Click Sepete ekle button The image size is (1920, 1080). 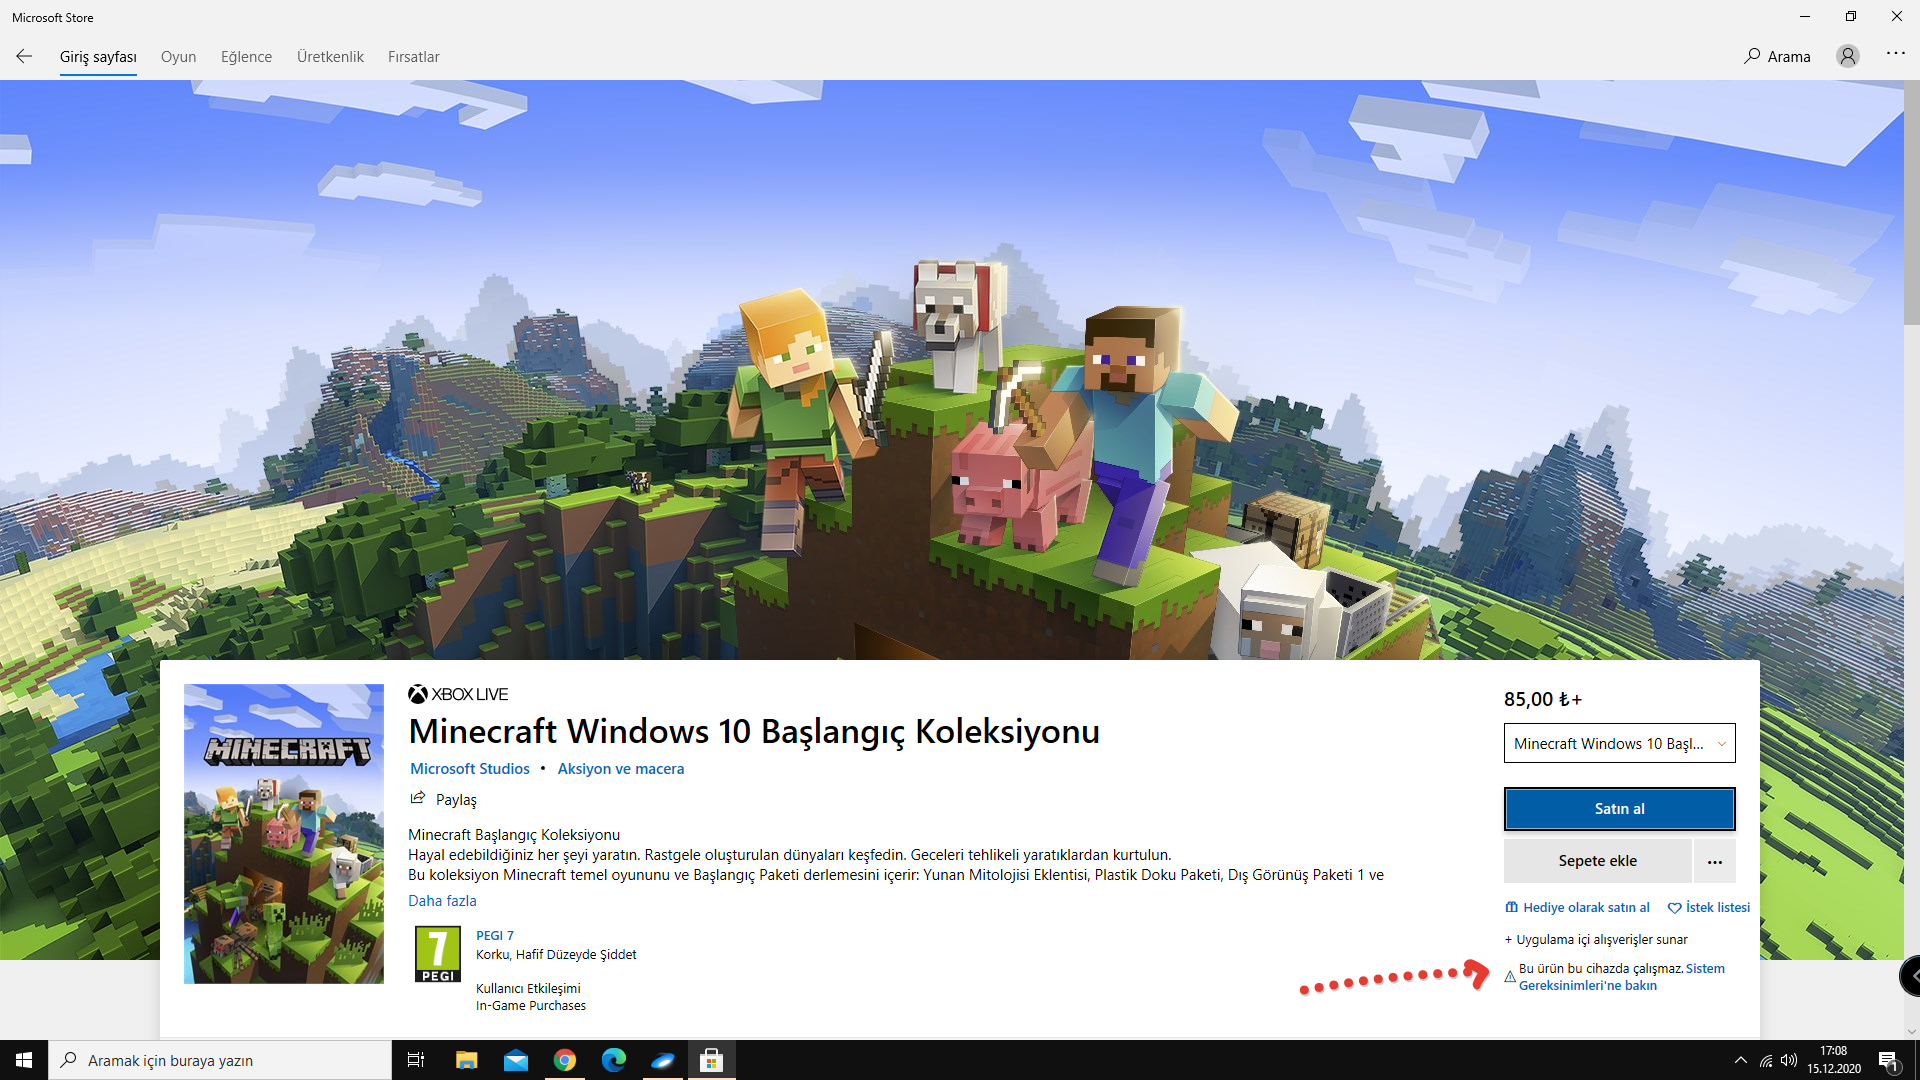pyautogui.click(x=1597, y=861)
